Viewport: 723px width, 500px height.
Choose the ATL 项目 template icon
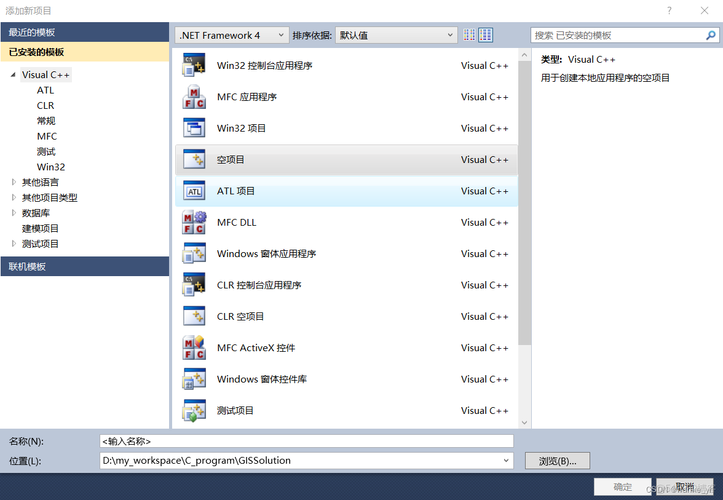(x=194, y=191)
